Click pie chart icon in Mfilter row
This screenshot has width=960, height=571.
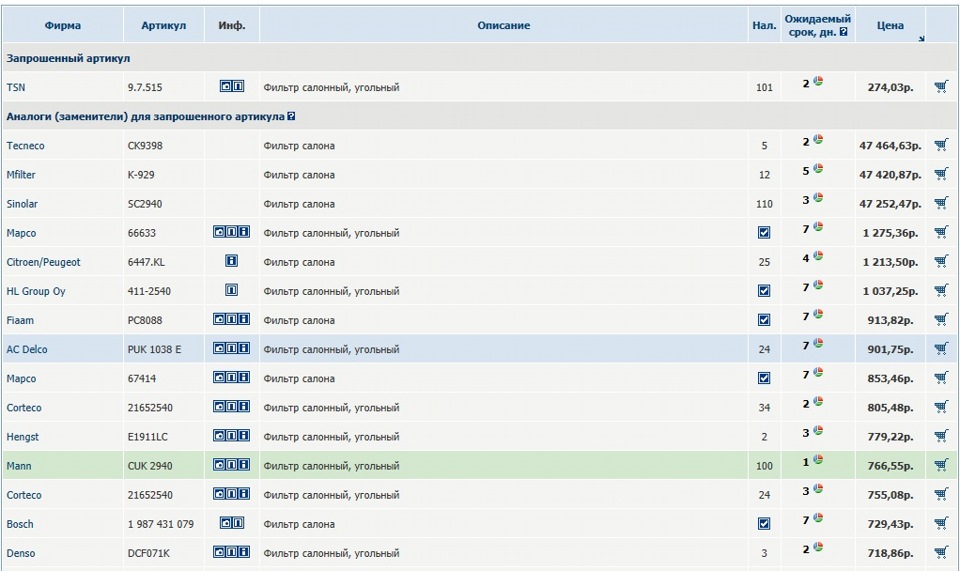(818, 169)
